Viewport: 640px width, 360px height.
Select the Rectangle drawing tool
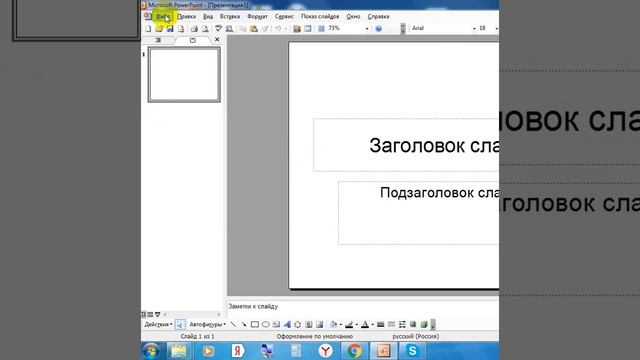pos(255,324)
